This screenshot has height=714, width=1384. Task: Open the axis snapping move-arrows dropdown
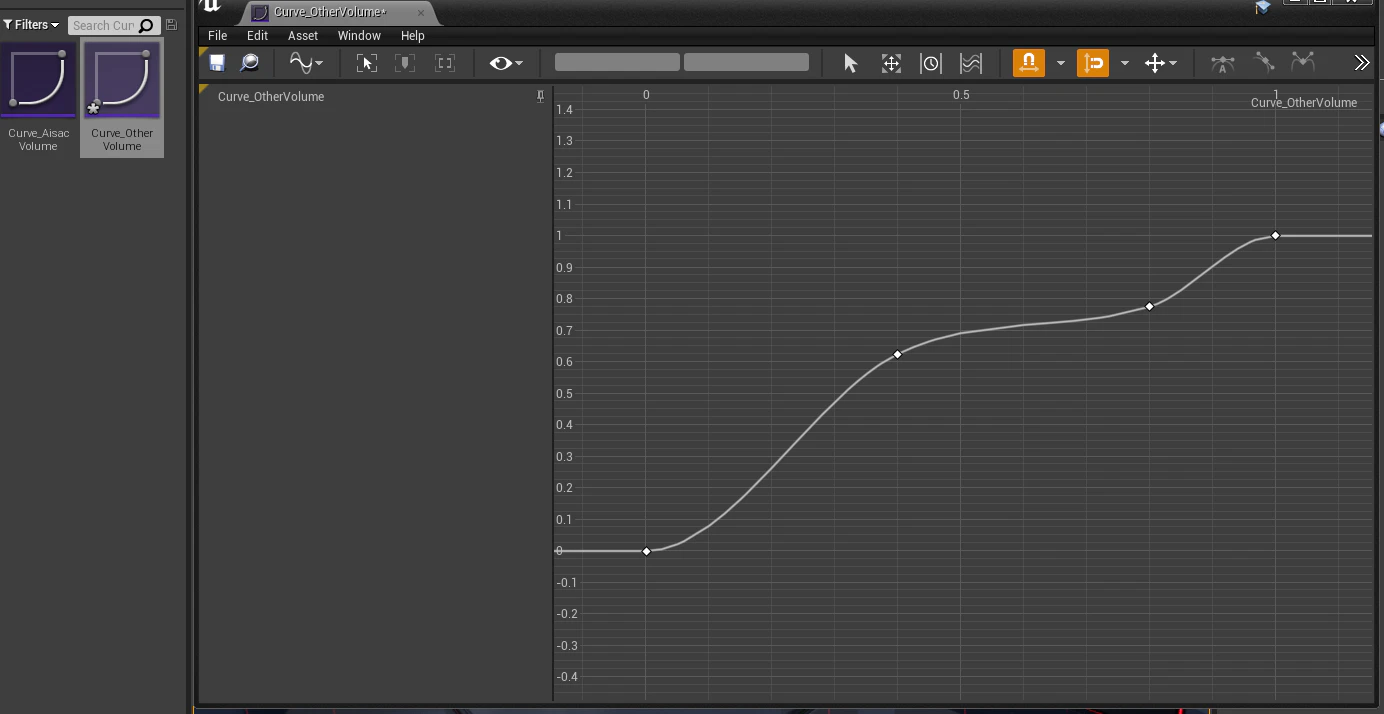(1160, 63)
